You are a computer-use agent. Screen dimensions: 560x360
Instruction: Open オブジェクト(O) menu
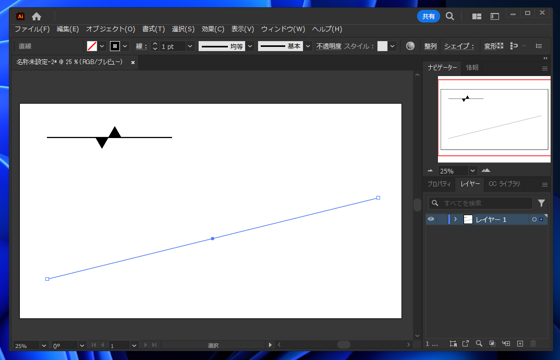click(x=110, y=29)
